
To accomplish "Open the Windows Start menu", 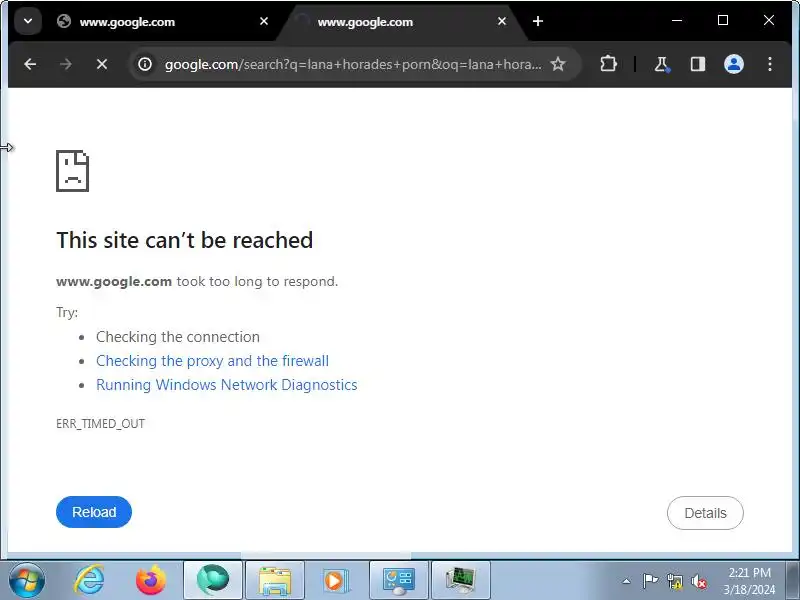I will coord(26,581).
